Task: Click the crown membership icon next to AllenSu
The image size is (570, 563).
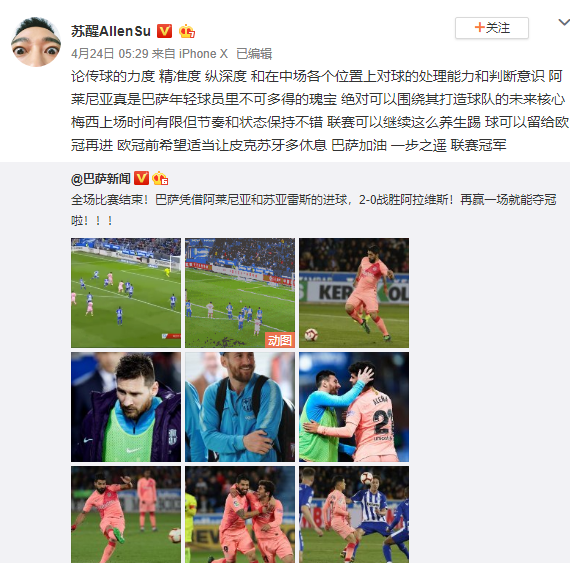Action: pyautogui.click(x=186, y=31)
